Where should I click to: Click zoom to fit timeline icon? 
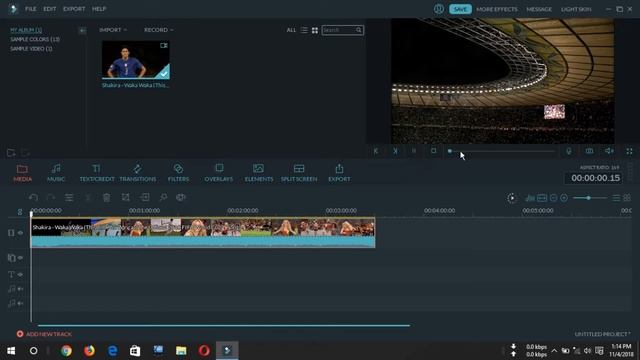[x=542, y=198]
